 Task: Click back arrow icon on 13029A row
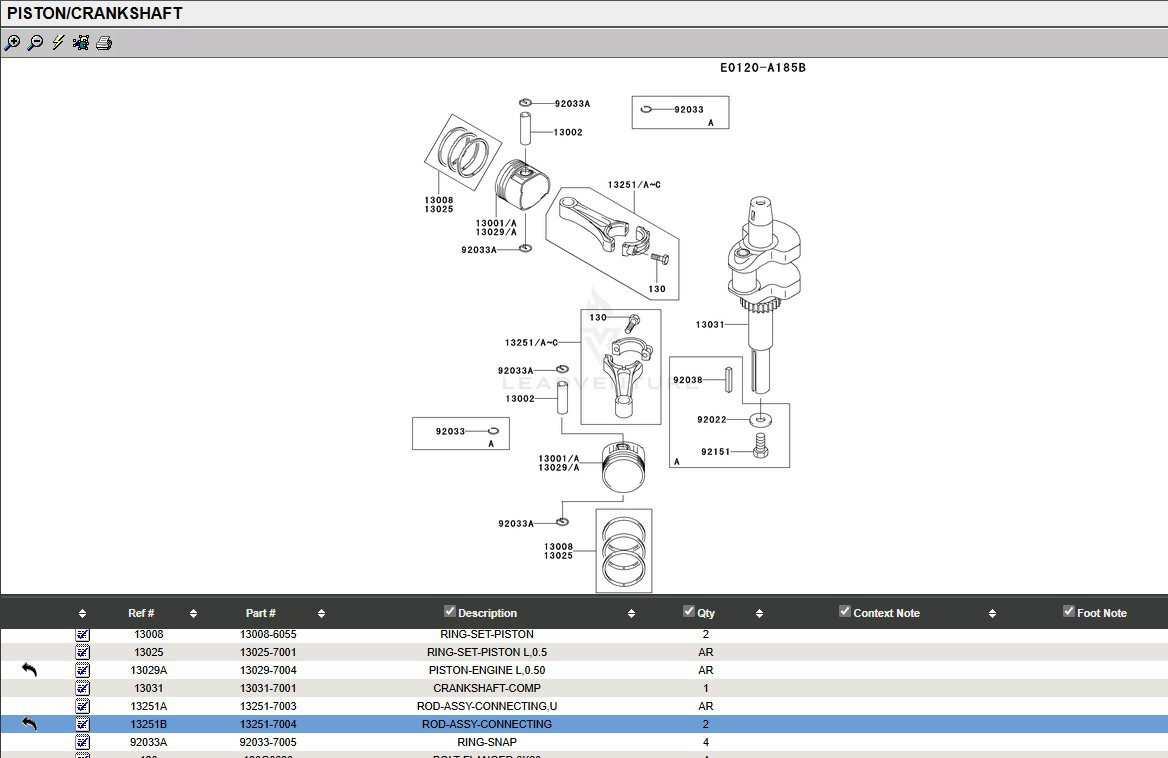(29, 670)
